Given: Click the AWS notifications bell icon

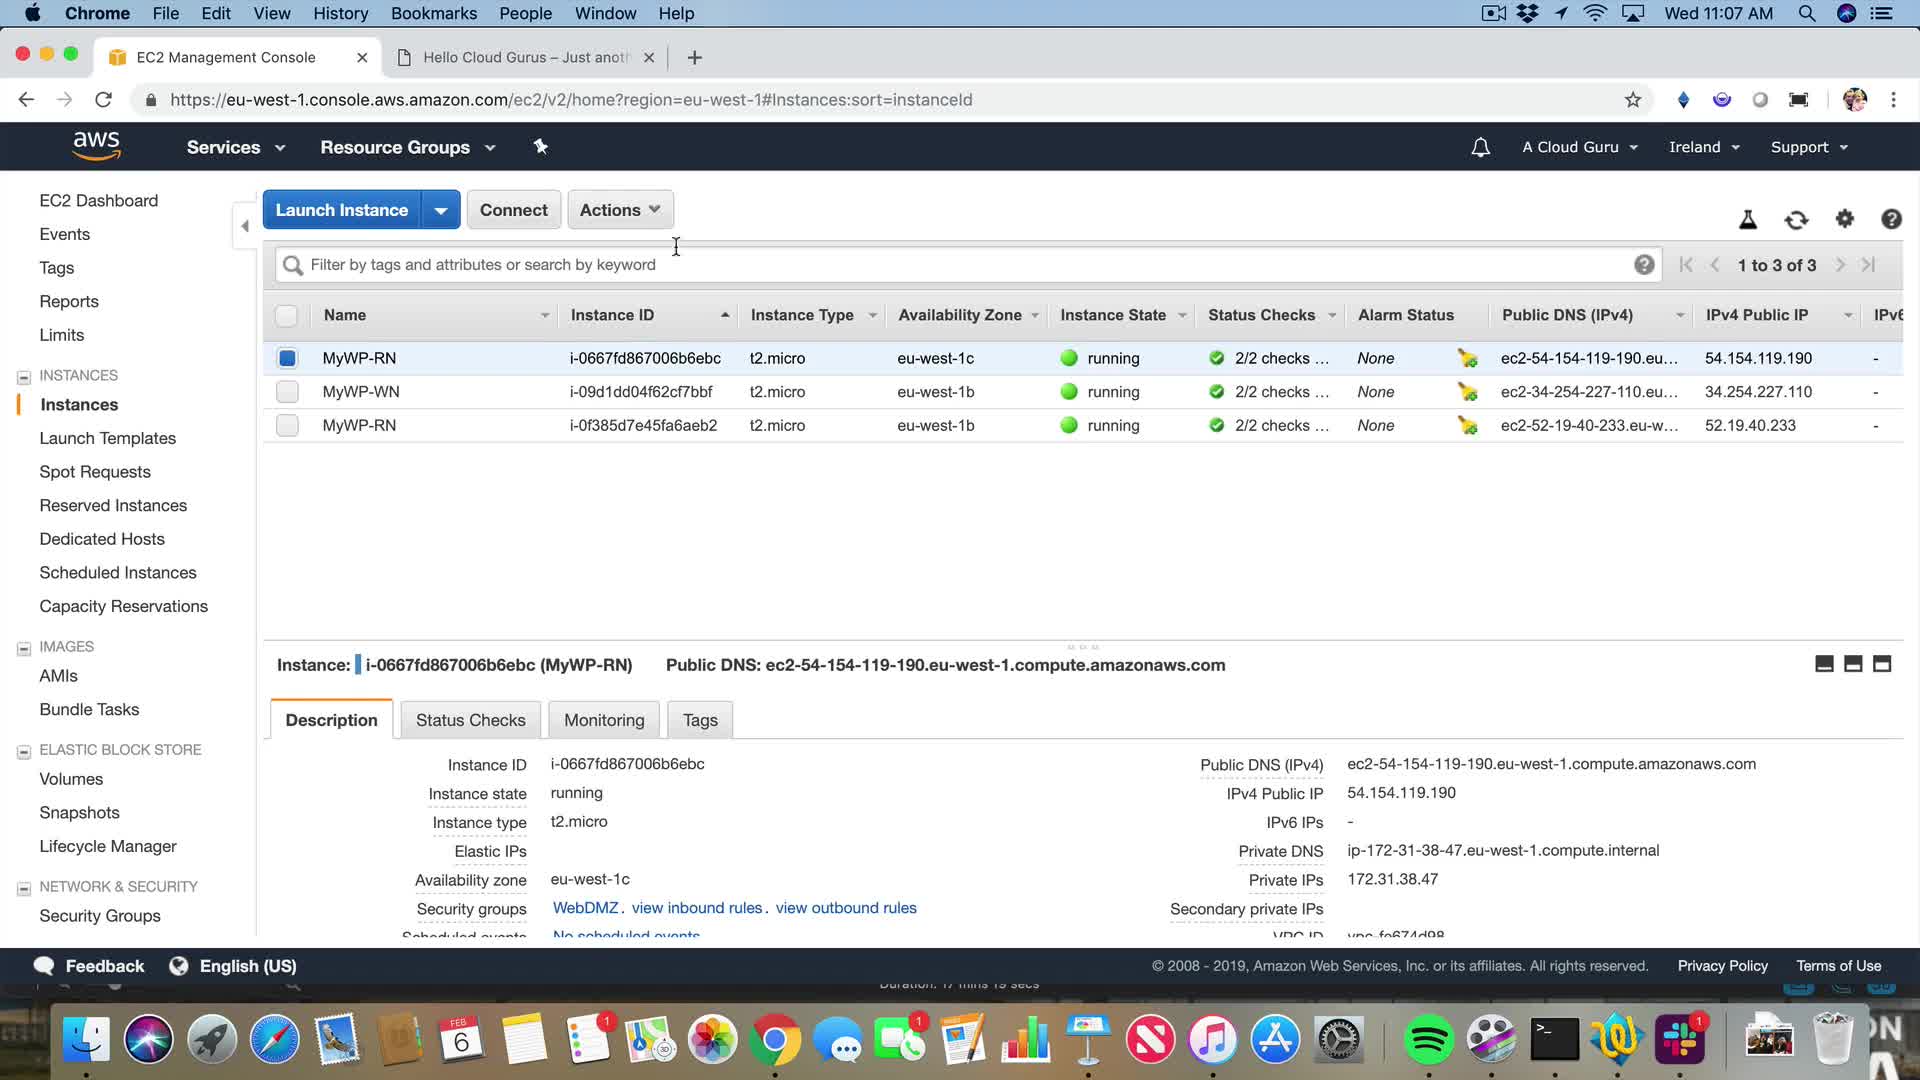Looking at the screenshot, I should coord(1480,148).
